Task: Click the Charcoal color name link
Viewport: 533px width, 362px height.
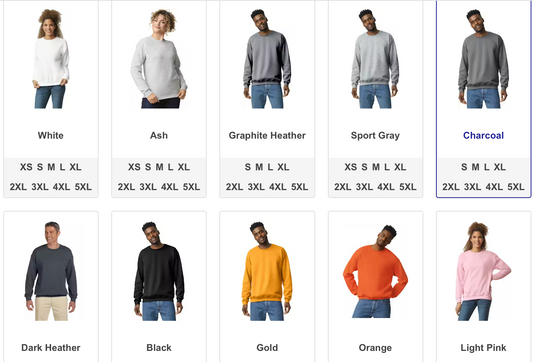Action: (x=483, y=135)
